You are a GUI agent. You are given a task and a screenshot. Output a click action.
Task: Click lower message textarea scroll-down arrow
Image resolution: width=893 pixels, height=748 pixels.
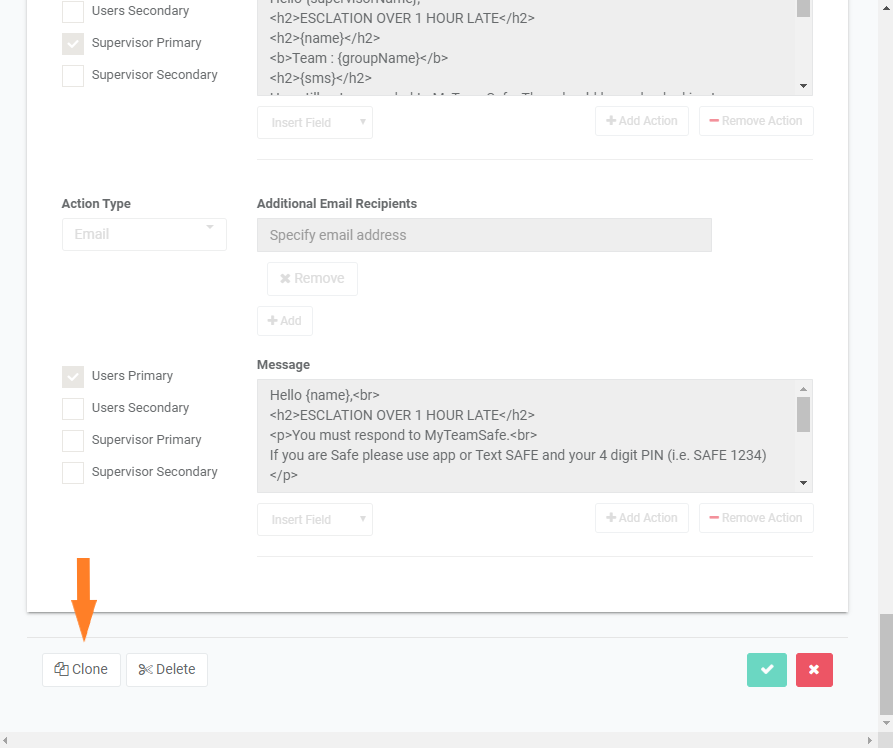(x=804, y=483)
